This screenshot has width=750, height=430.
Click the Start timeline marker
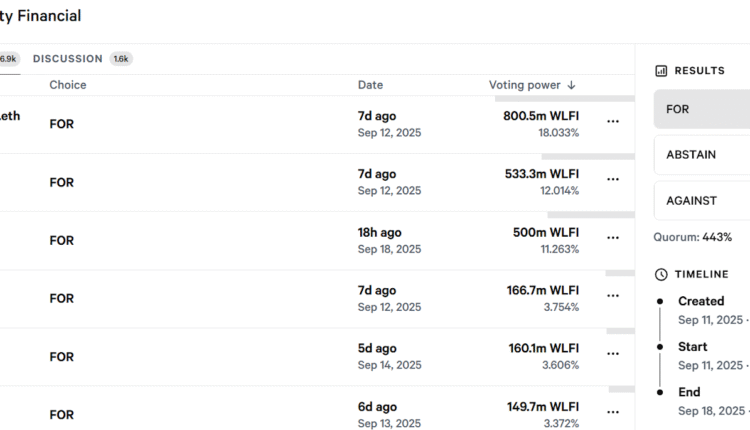(x=659, y=347)
